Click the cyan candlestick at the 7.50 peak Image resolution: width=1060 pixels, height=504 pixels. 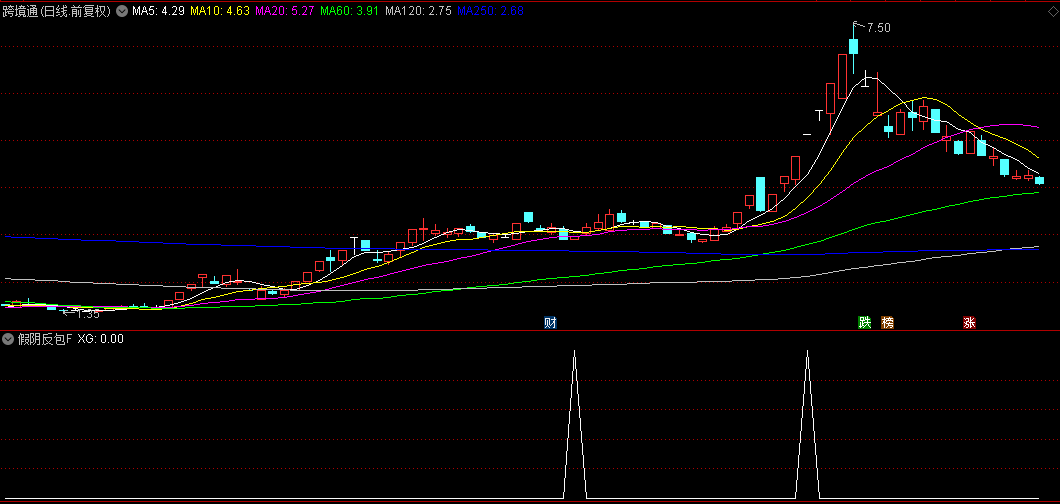[853, 47]
